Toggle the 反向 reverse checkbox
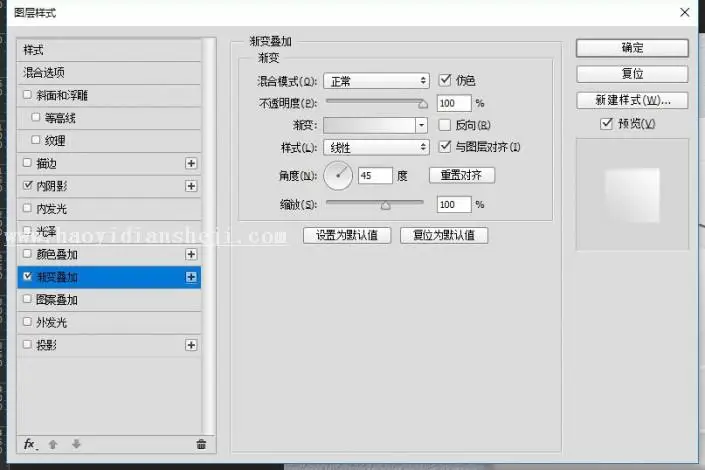The height and width of the screenshot is (470, 705). [445, 125]
